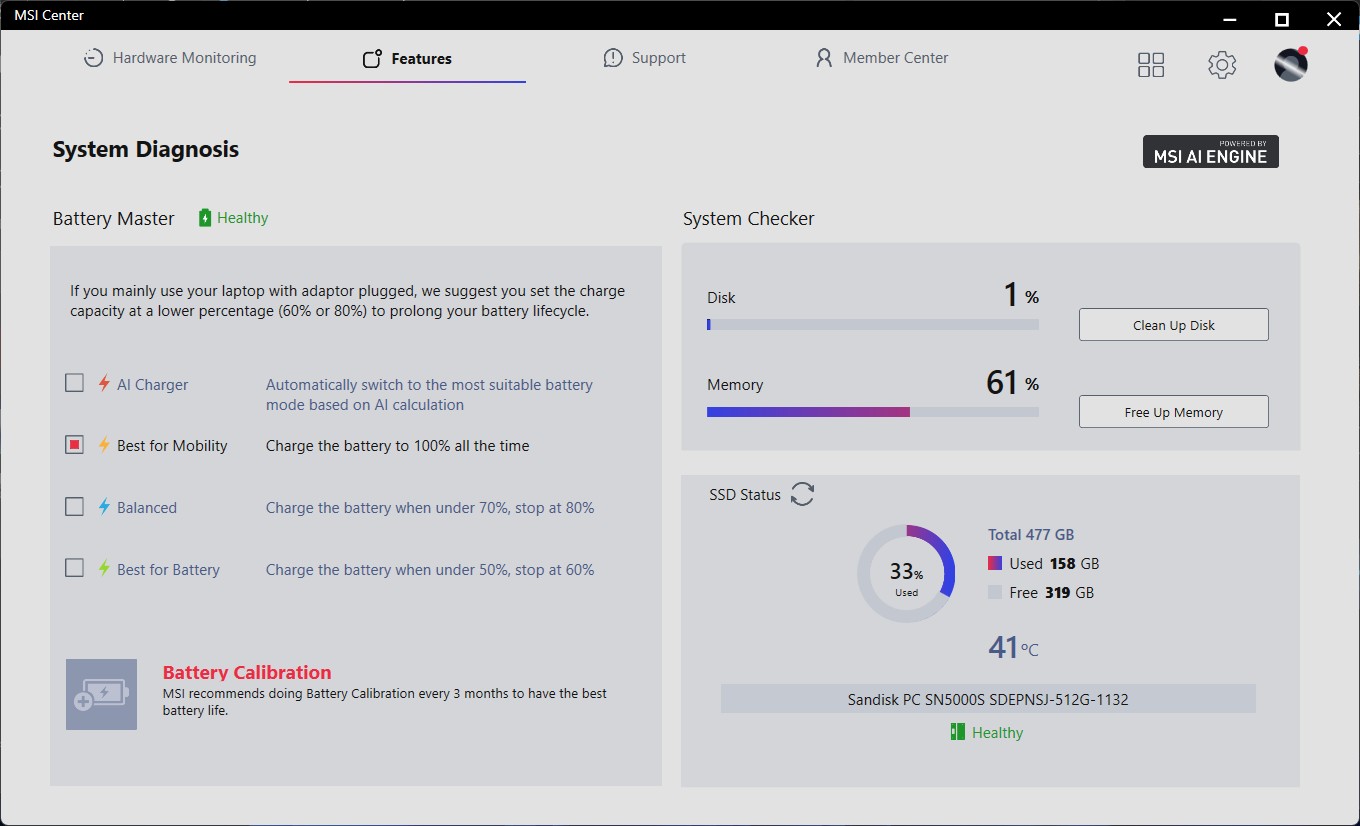The width and height of the screenshot is (1360, 826).
Task: Click the Used 158 GB text
Action: coord(1054,564)
